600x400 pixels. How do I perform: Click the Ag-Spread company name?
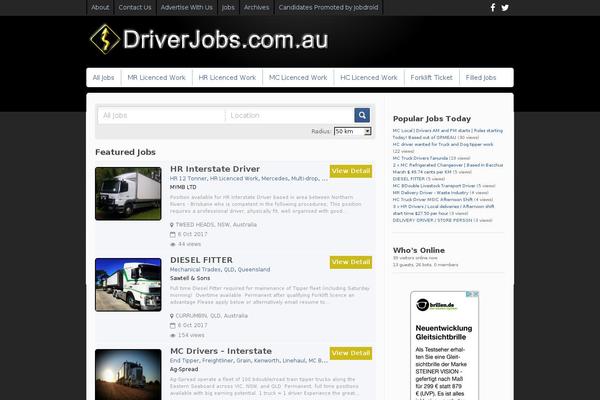(x=184, y=369)
